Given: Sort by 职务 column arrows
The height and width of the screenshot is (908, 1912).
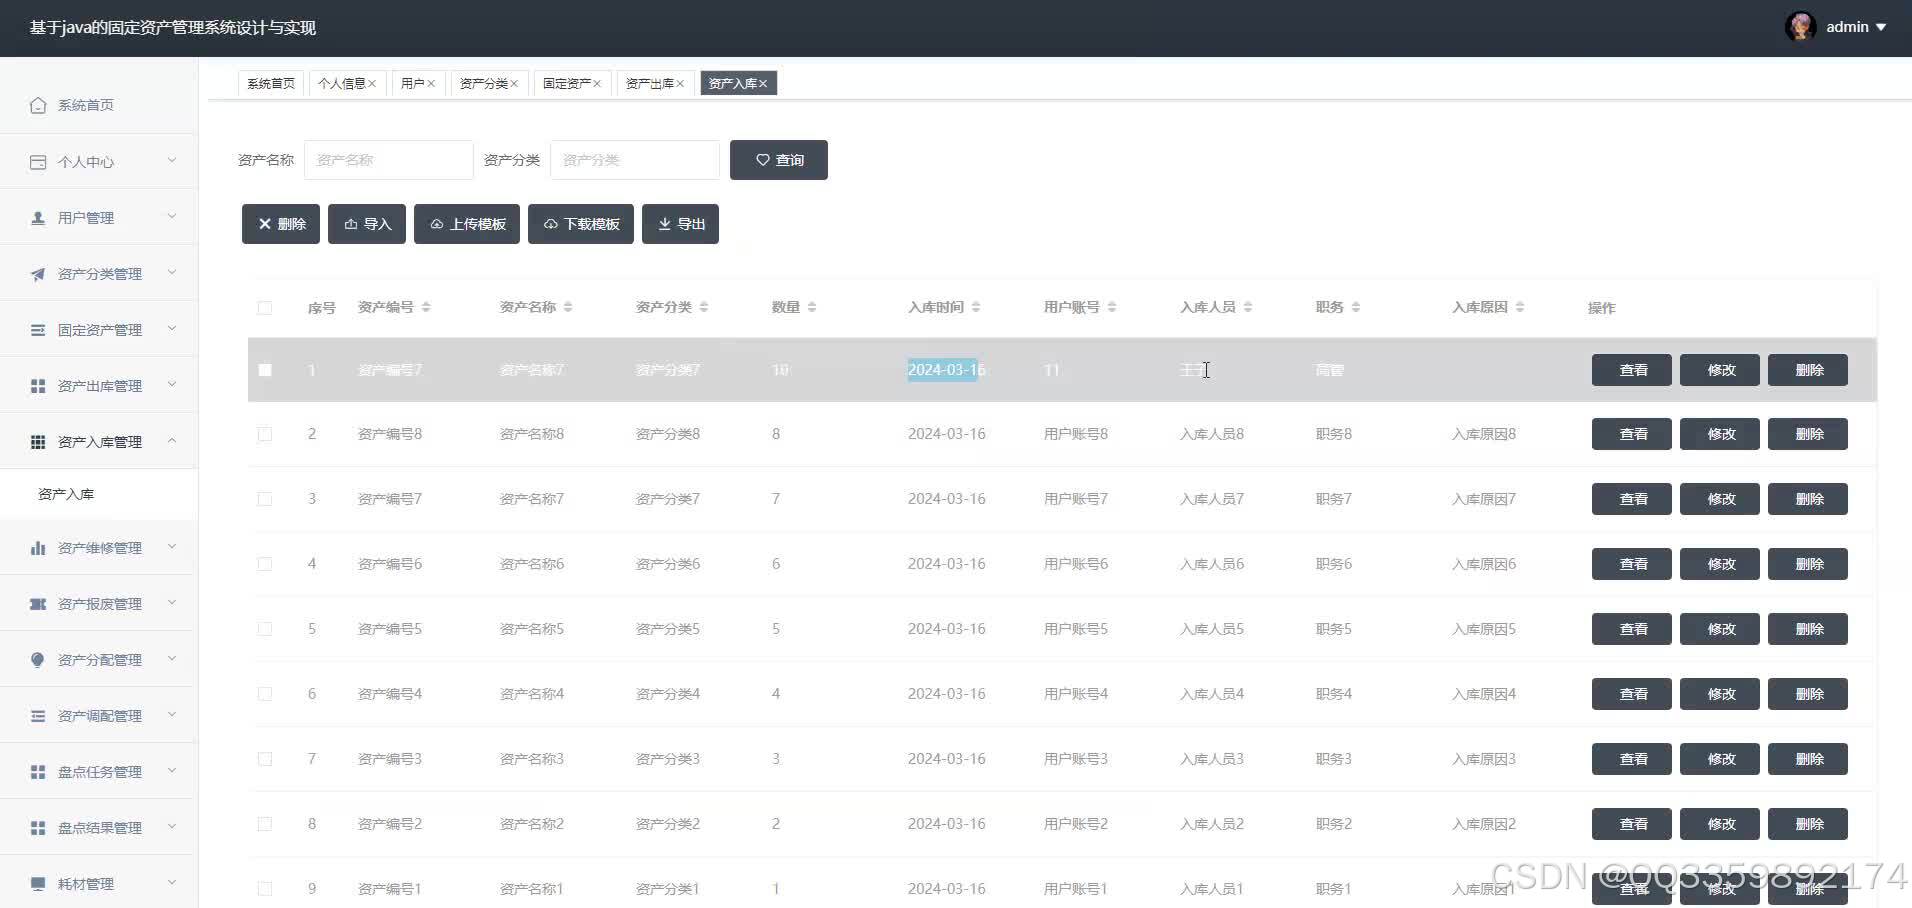Looking at the screenshot, I should (x=1356, y=307).
